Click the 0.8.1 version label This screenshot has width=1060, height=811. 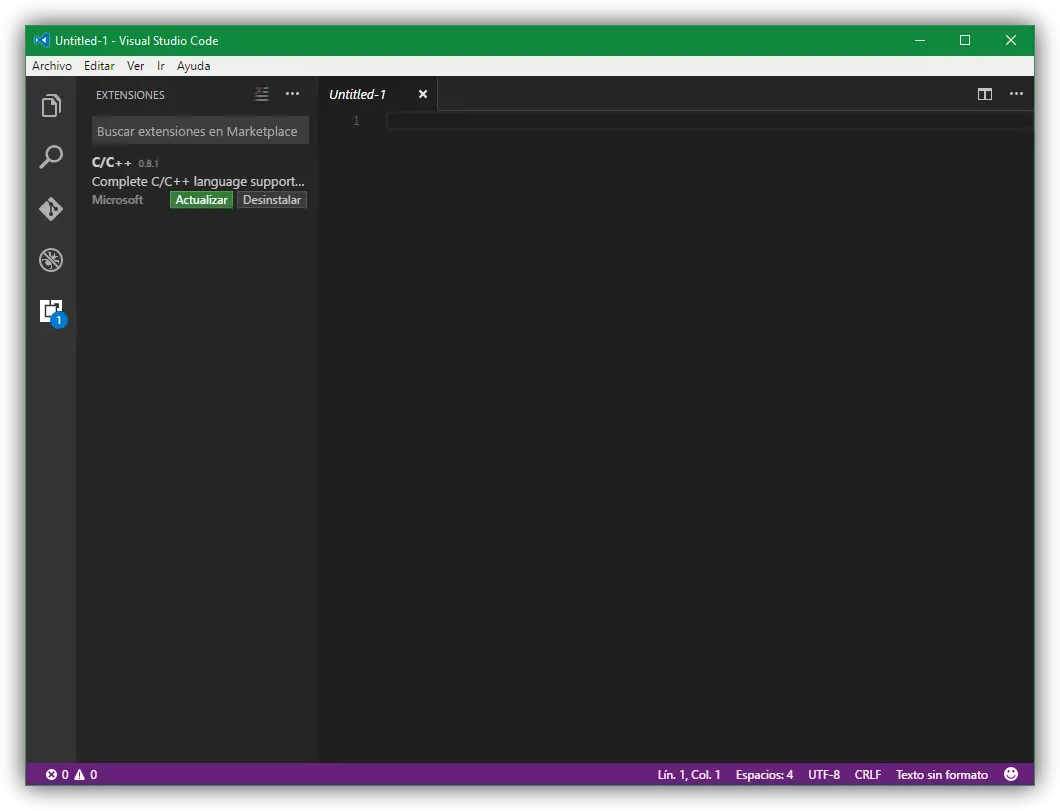coord(148,164)
